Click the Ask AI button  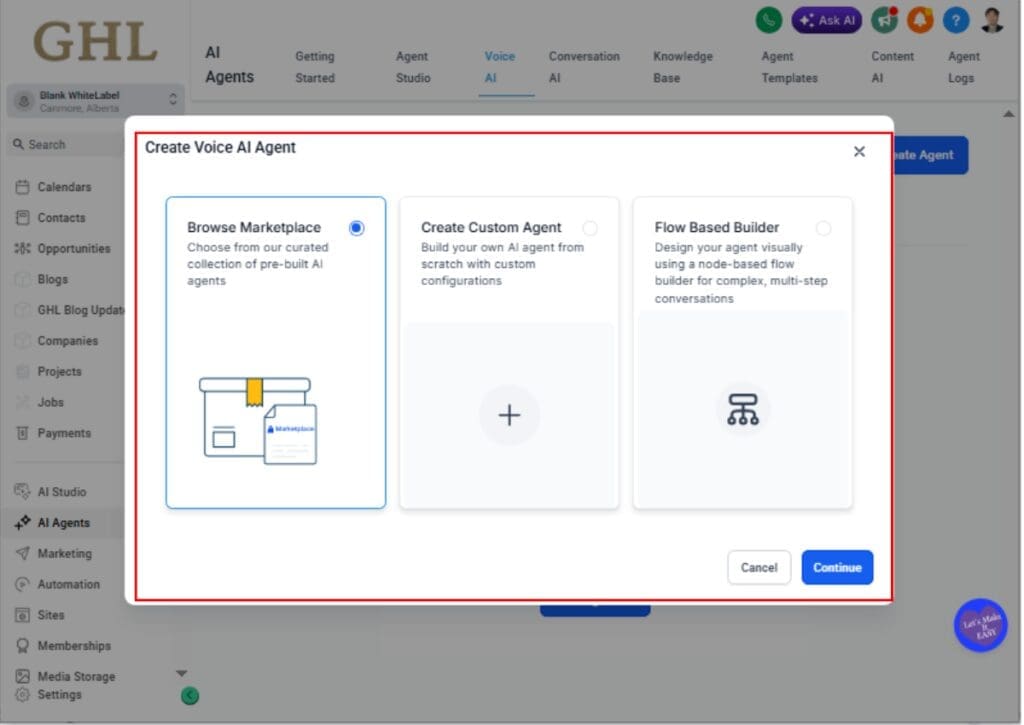pyautogui.click(x=827, y=20)
